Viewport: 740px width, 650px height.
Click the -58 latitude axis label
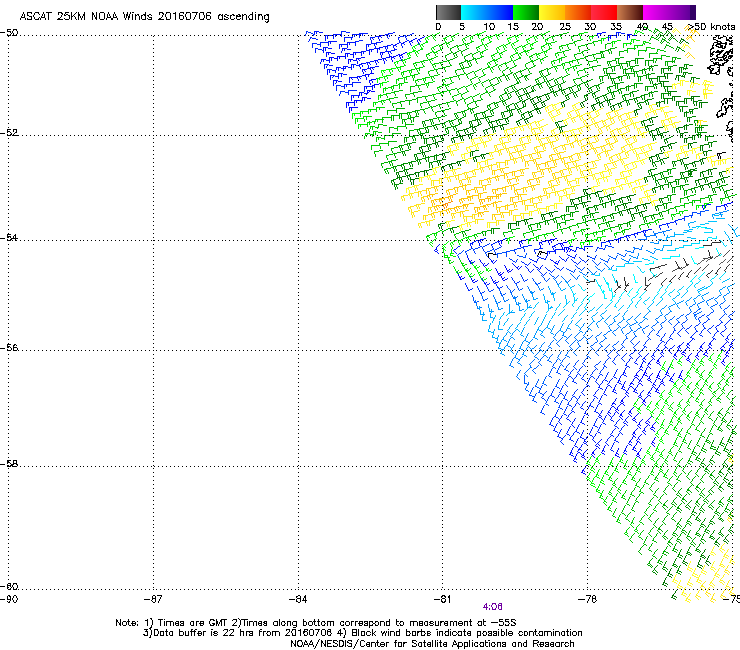click(10, 464)
